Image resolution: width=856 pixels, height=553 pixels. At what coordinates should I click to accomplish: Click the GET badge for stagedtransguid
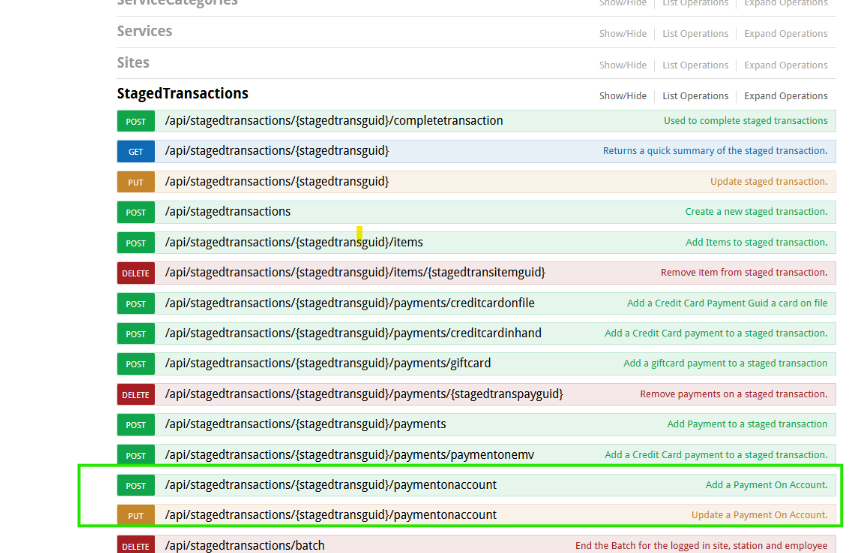coord(135,152)
